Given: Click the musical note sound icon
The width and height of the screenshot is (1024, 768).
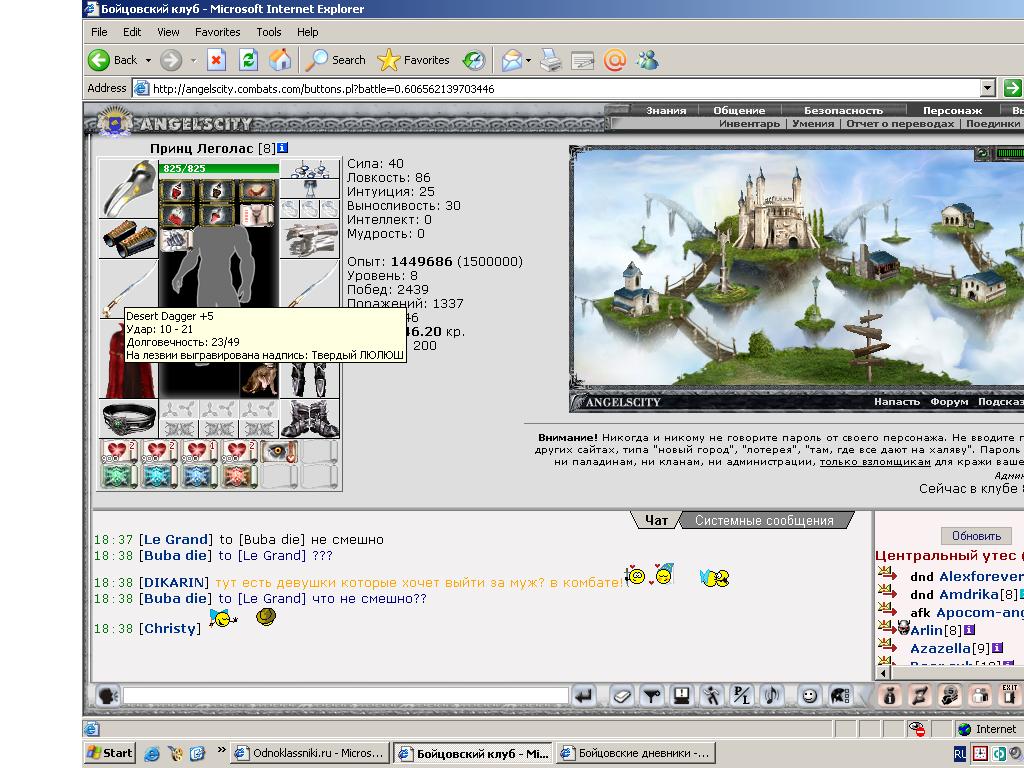Looking at the screenshot, I should 772,696.
